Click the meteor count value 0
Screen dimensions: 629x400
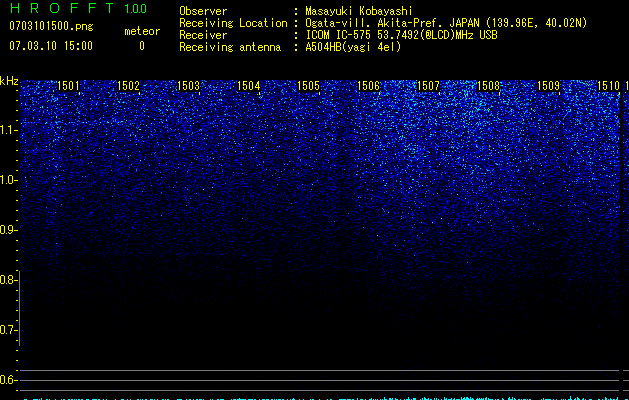point(142,46)
